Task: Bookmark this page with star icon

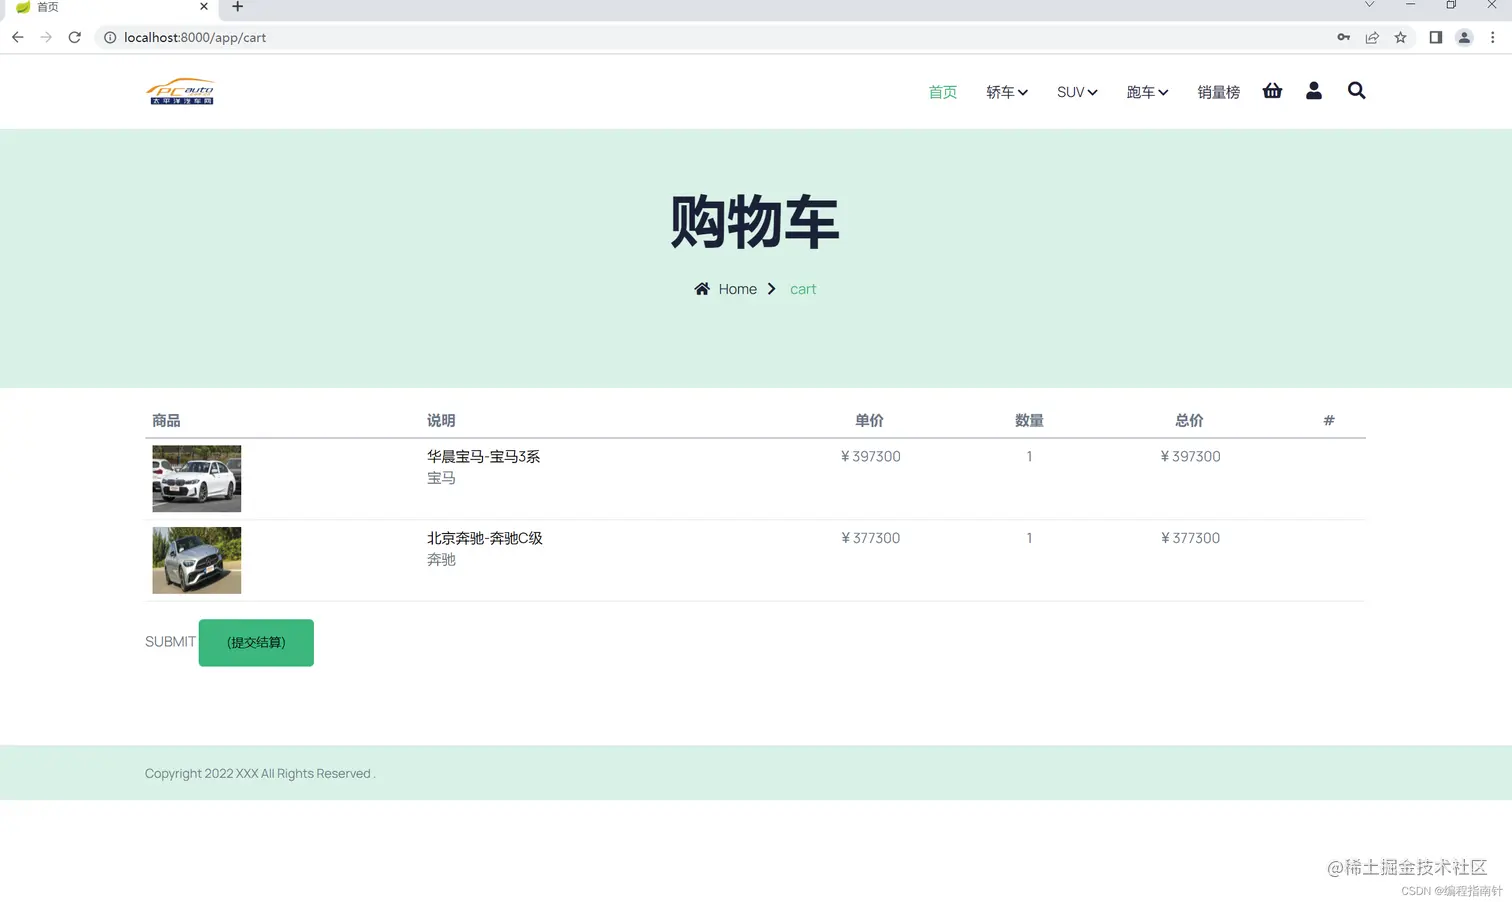Action: 1400,37
